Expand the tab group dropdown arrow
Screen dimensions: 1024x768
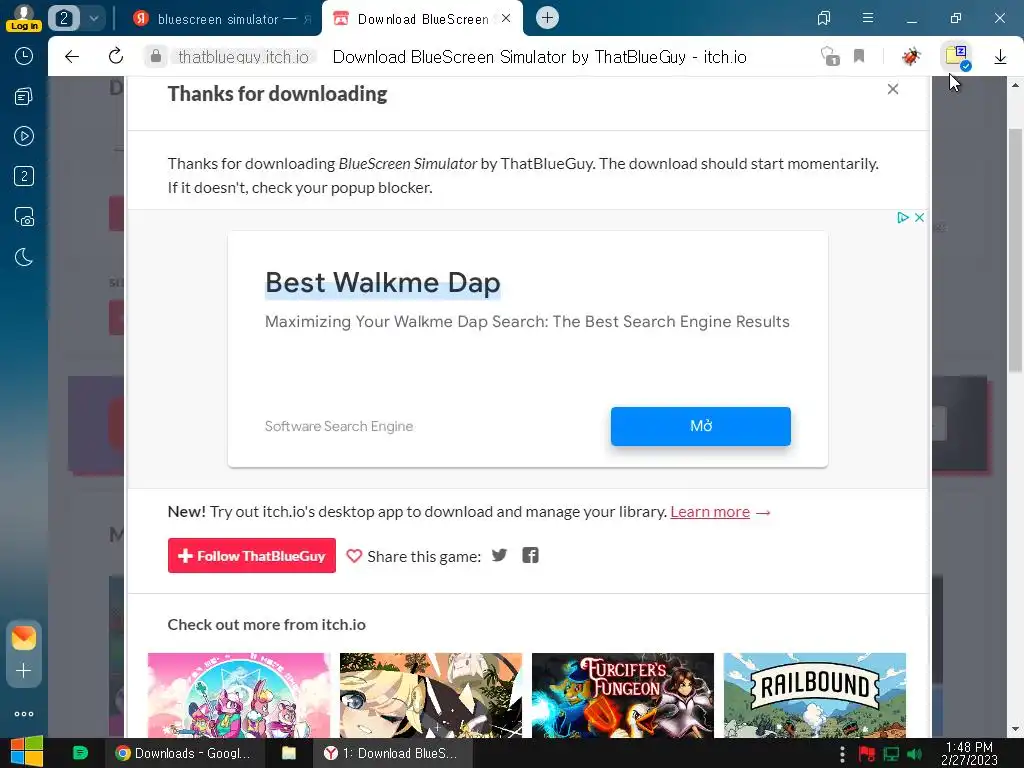tap(93, 18)
